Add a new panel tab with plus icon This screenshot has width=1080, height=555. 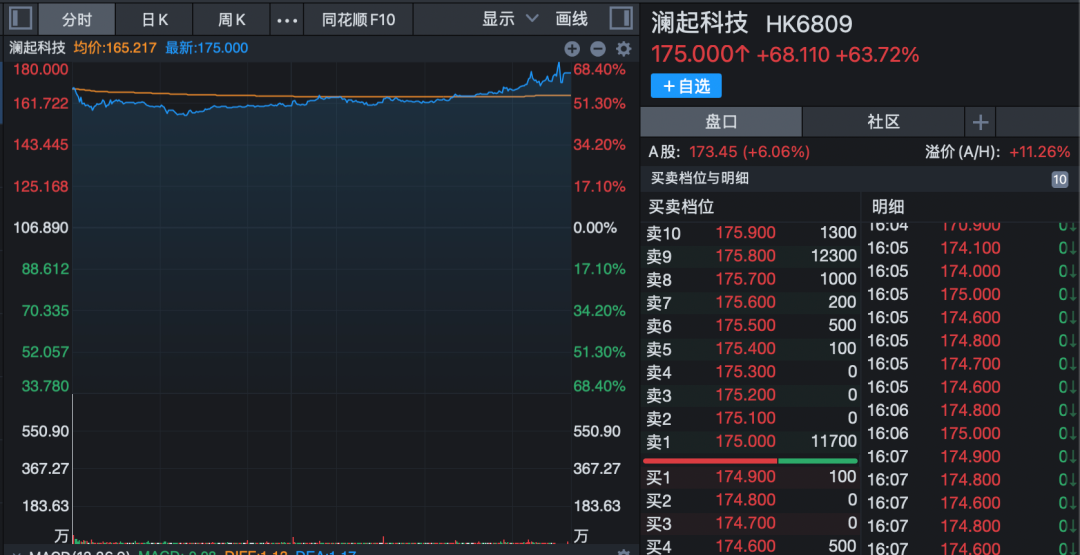click(x=980, y=123)
